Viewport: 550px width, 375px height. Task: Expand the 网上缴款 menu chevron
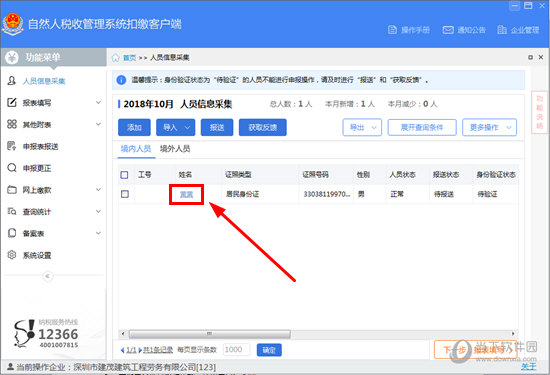coord(99,190)
